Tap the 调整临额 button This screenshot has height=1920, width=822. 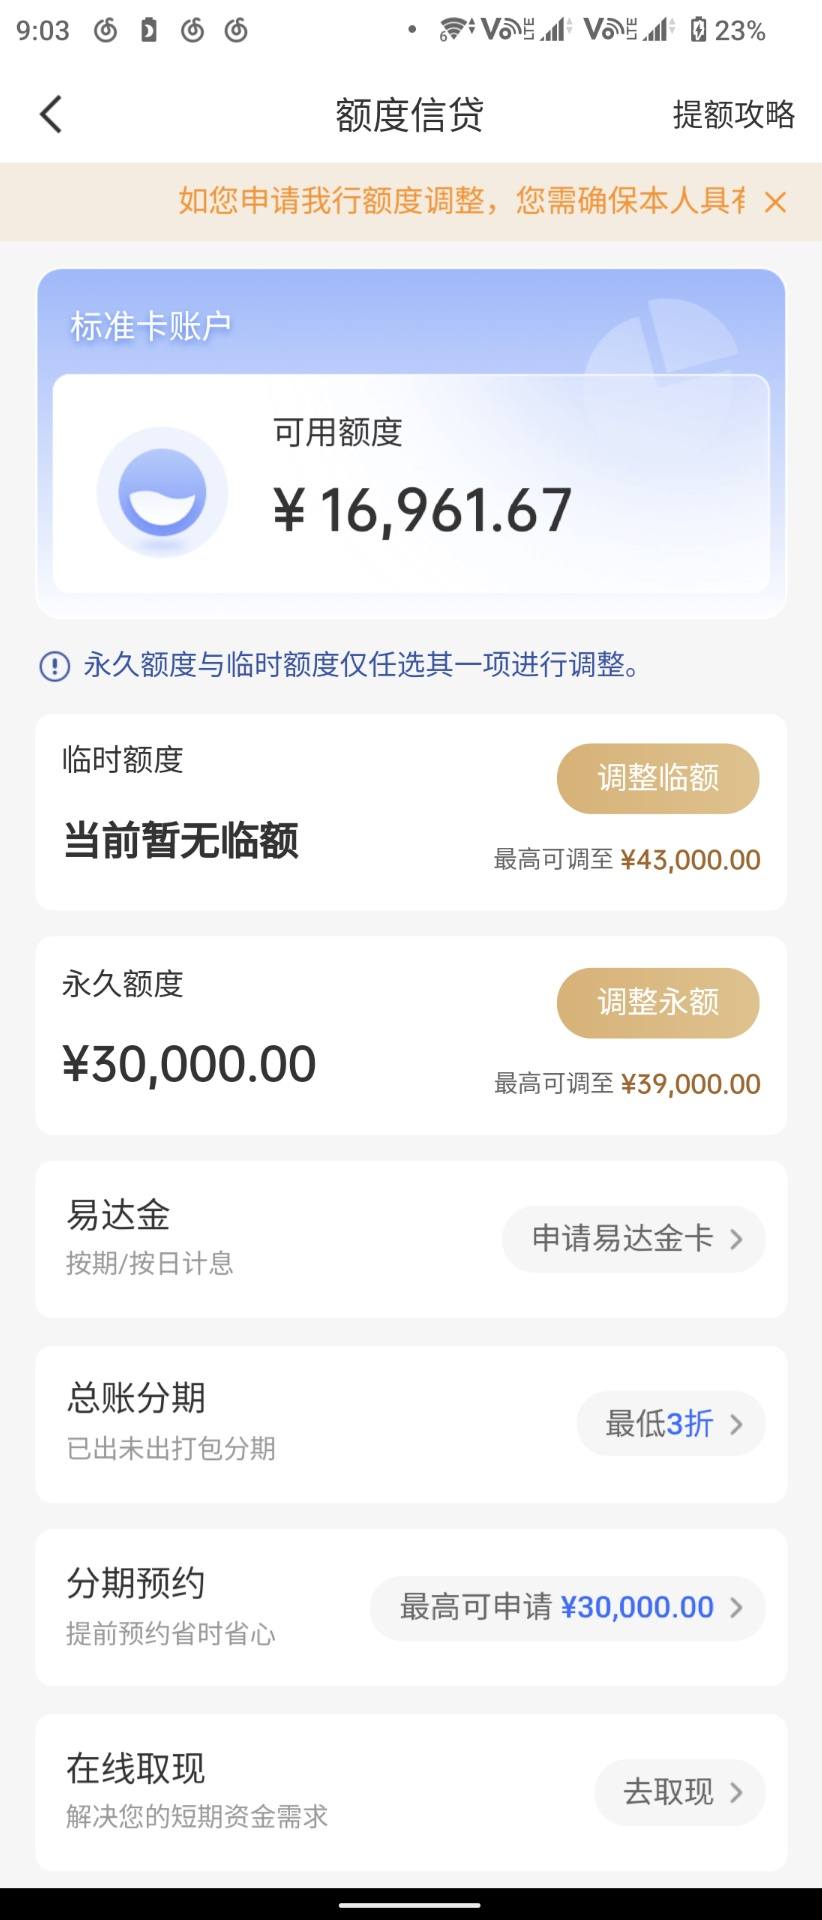point(658,778)
